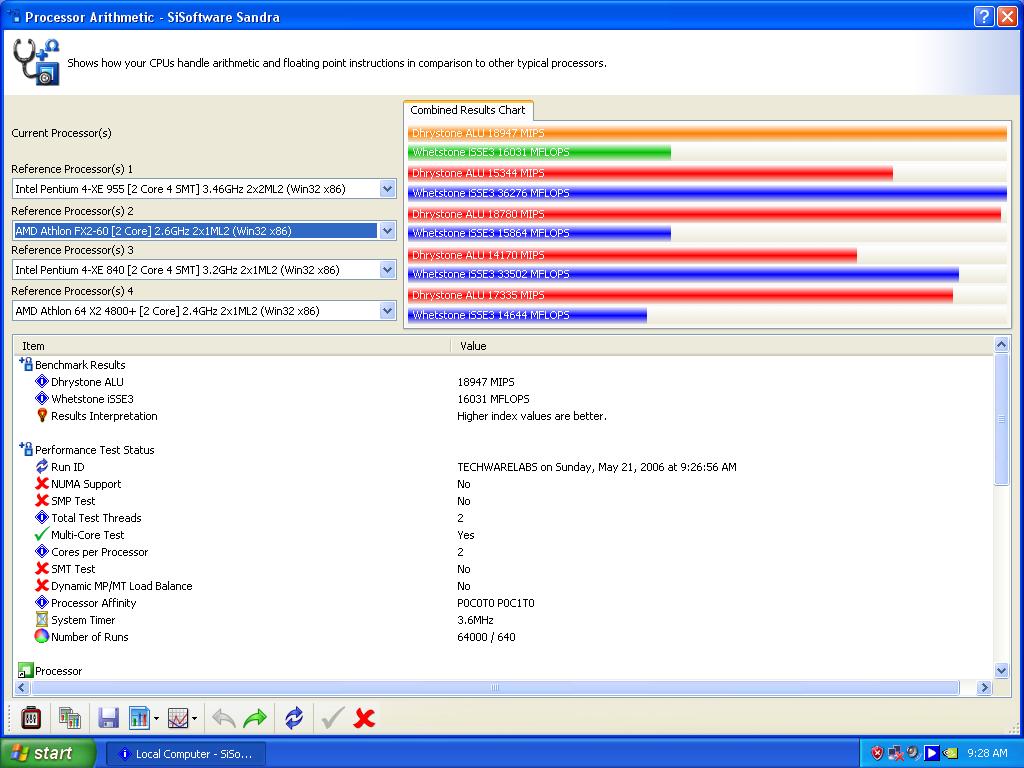Click the Number of Runs colored ball icon
The image size is (1024, 768).
(x=42, y=637)
